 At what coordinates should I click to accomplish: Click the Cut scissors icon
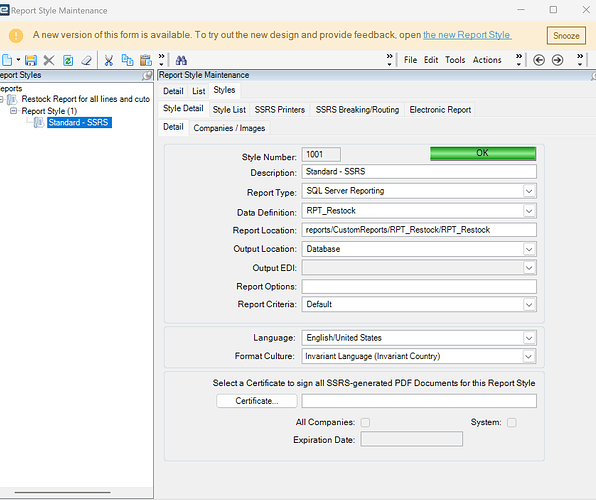pyautogui.click(x=109, y=60)
